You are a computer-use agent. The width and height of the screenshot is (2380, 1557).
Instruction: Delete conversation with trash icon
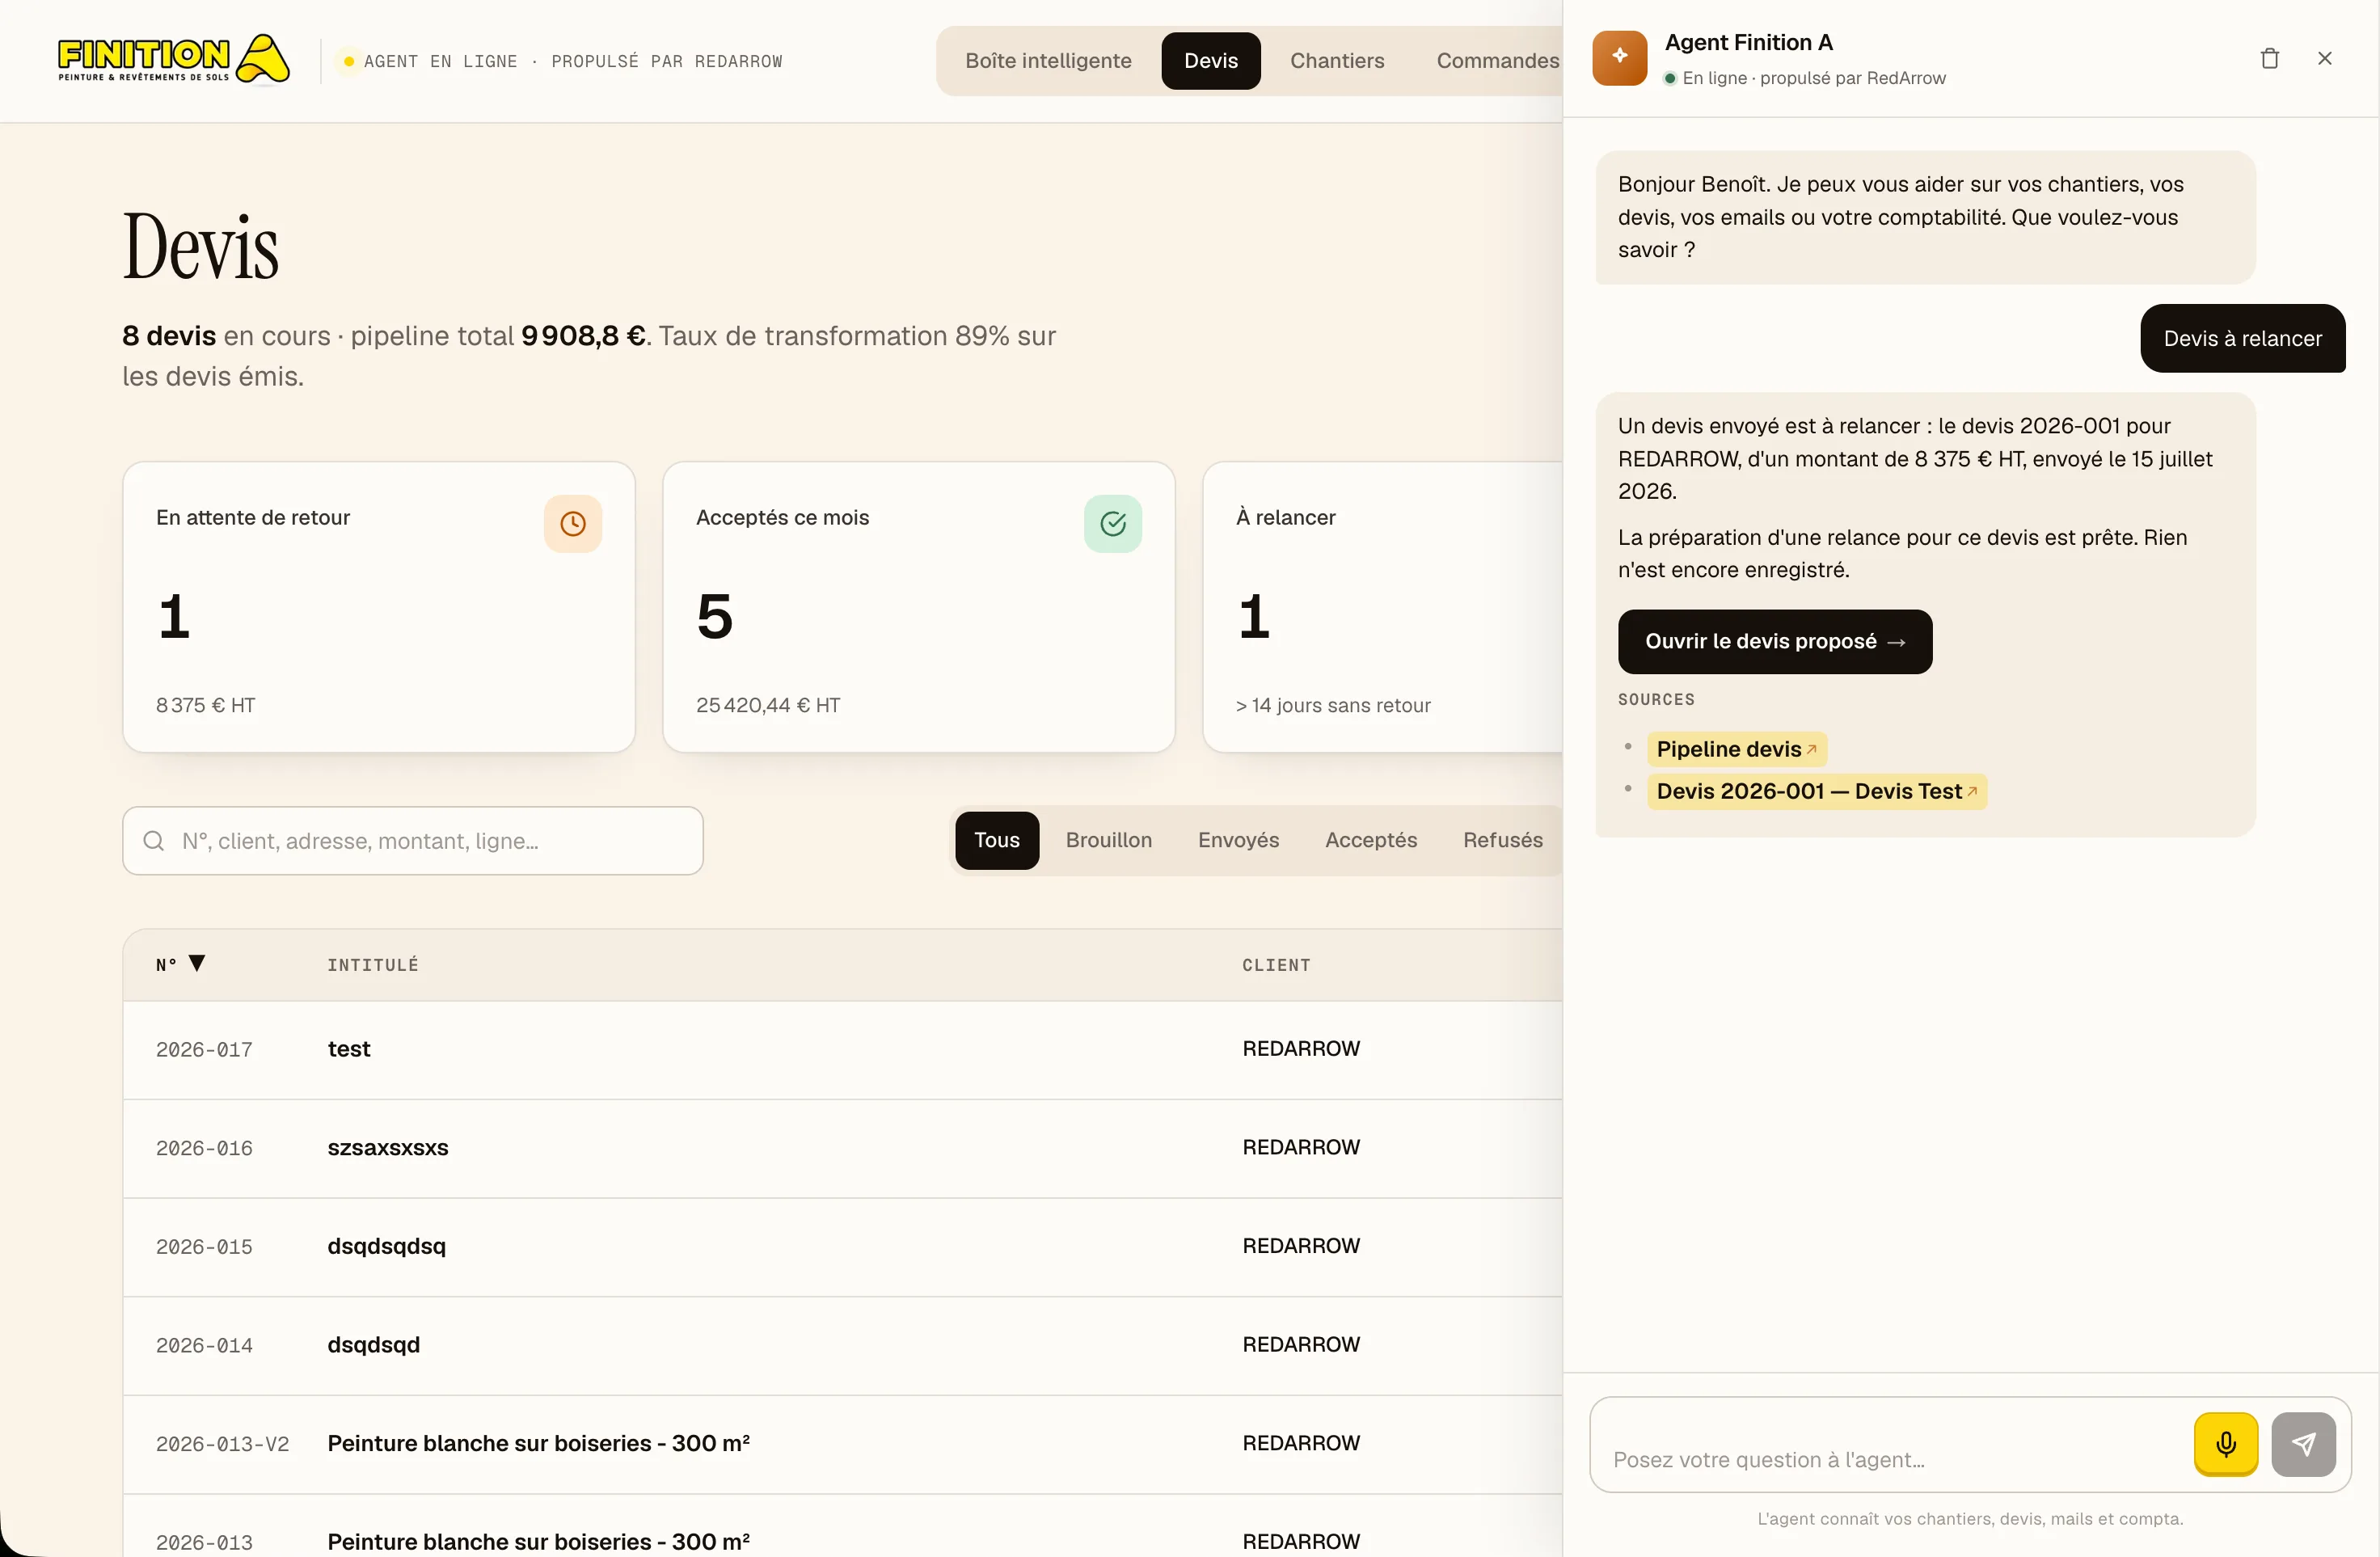2269,59
